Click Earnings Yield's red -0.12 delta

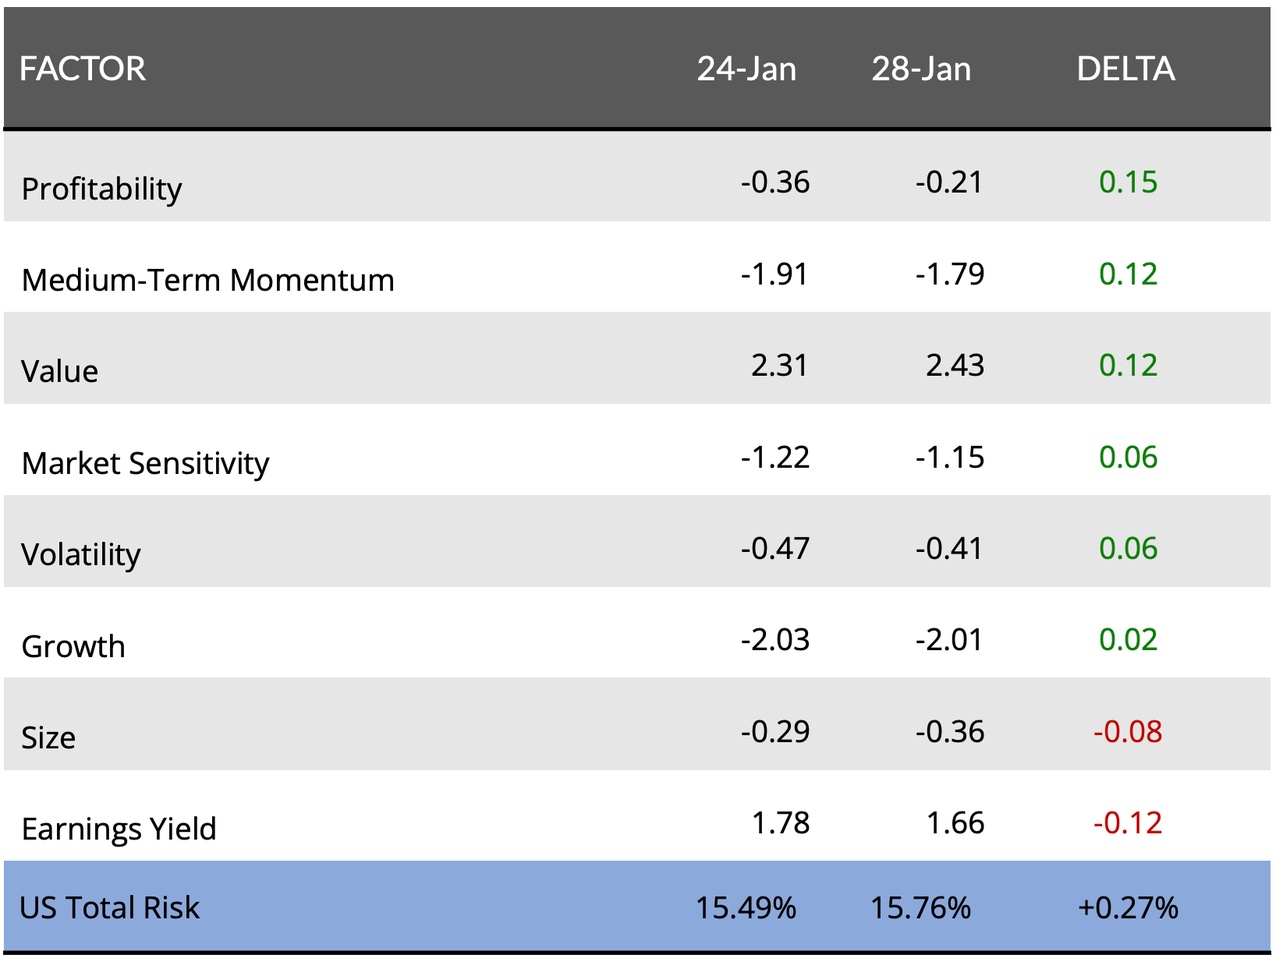click(1127, 823)
